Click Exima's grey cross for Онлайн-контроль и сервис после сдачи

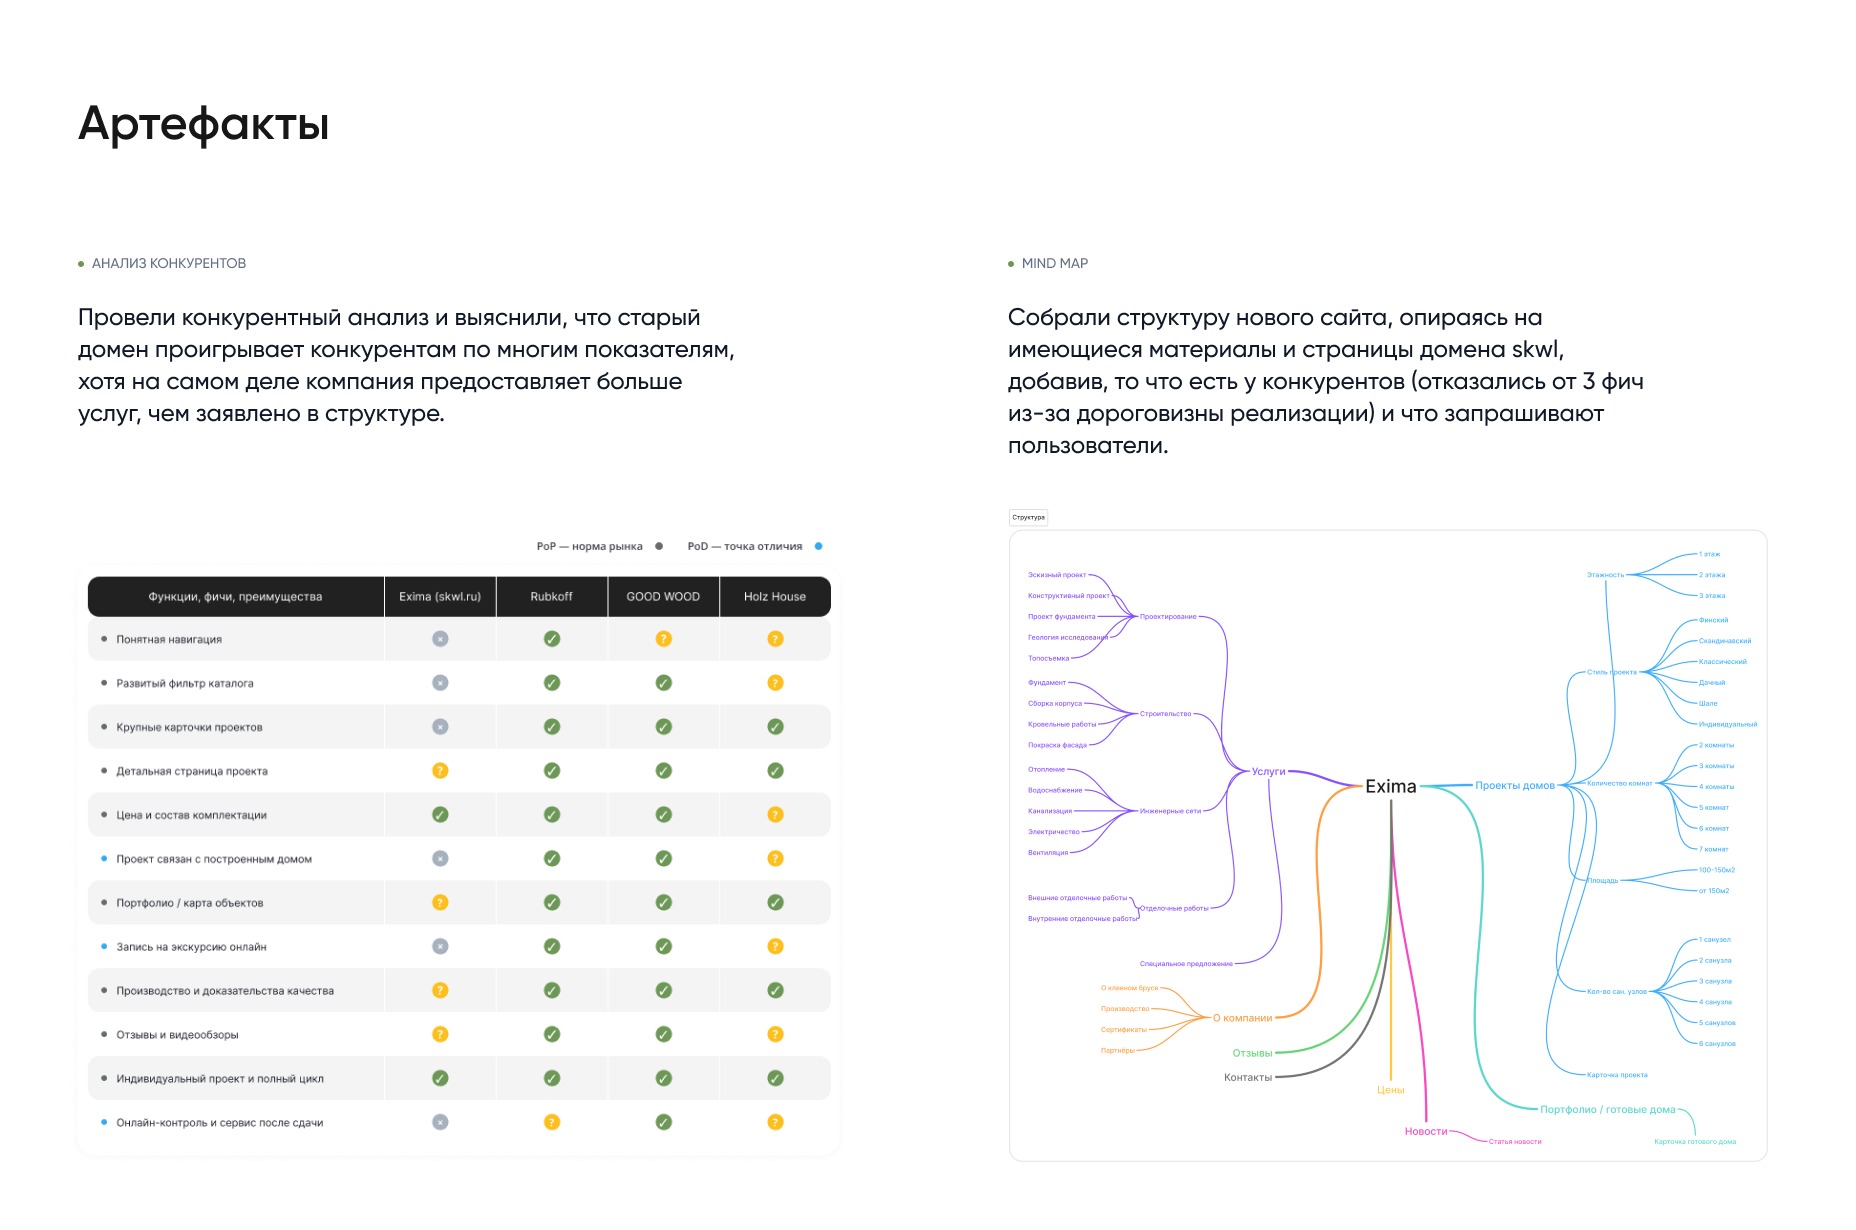tap(440, 1123)
